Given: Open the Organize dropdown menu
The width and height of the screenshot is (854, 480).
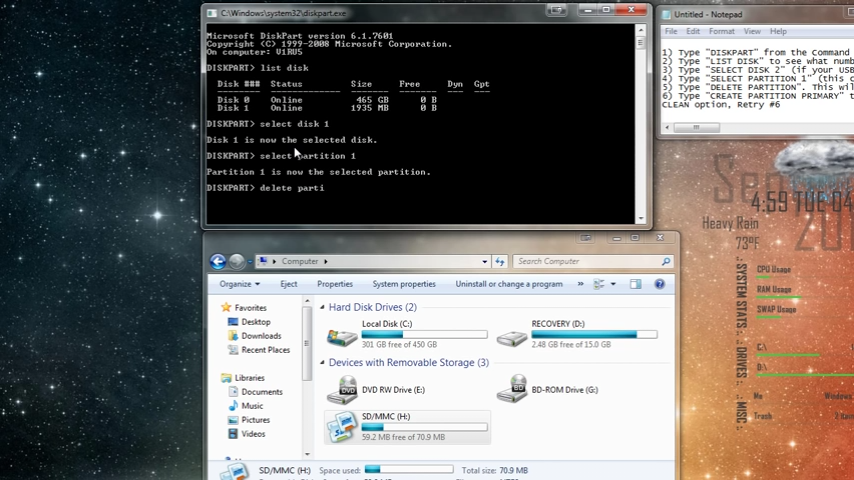Looking at the screenshot, I should (239, 284).
